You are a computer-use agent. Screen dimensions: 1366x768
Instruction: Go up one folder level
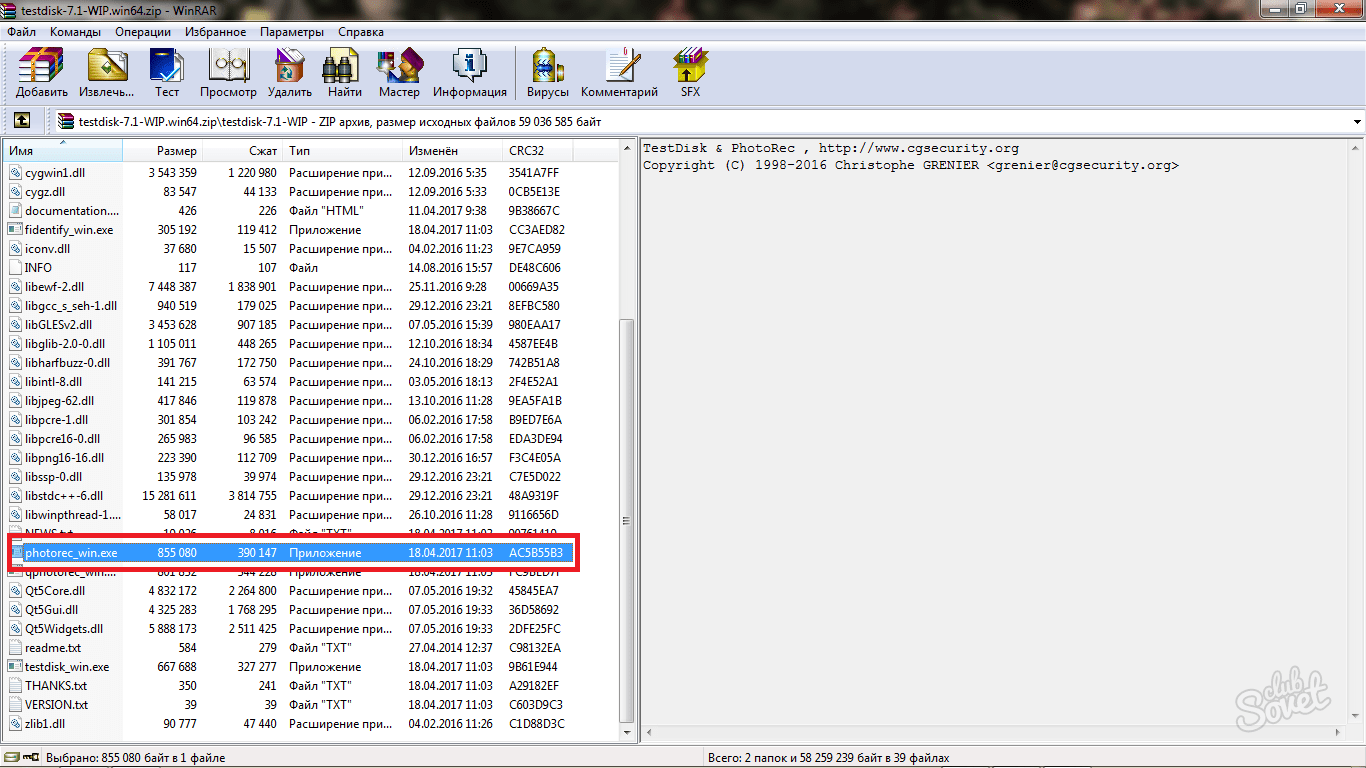tap(22, 121)
